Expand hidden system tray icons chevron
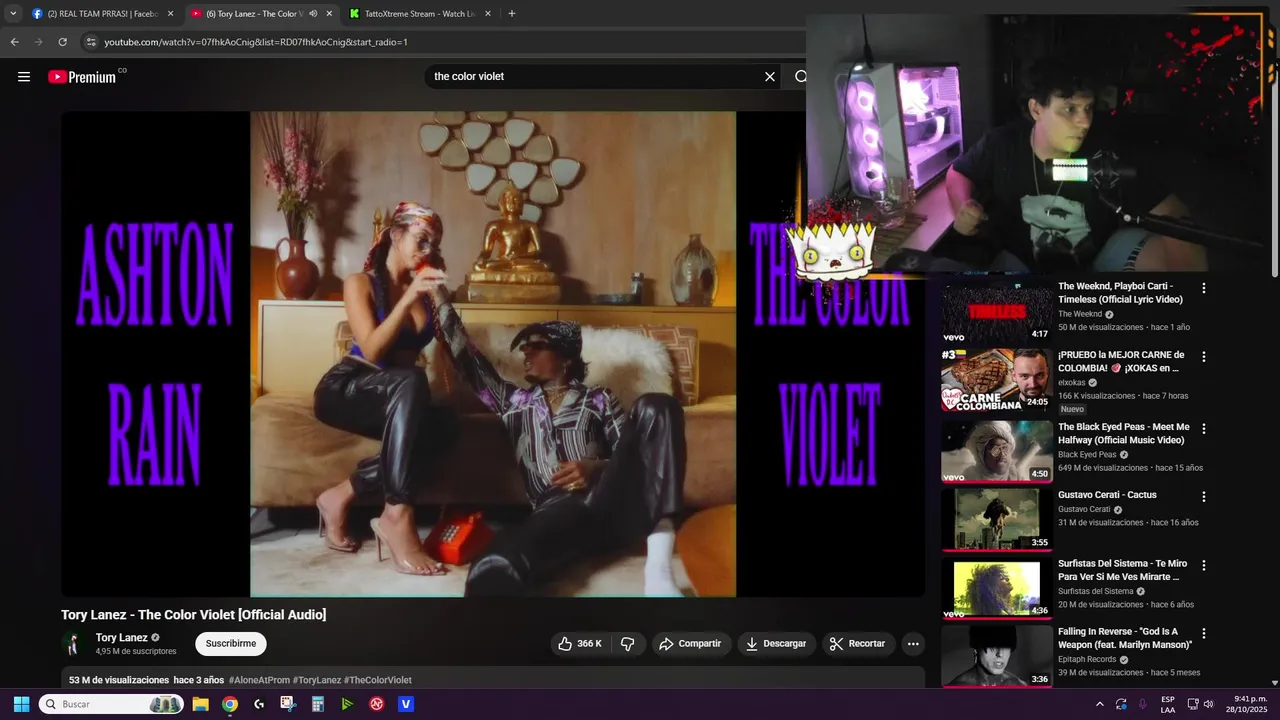 coord(1100,704)
